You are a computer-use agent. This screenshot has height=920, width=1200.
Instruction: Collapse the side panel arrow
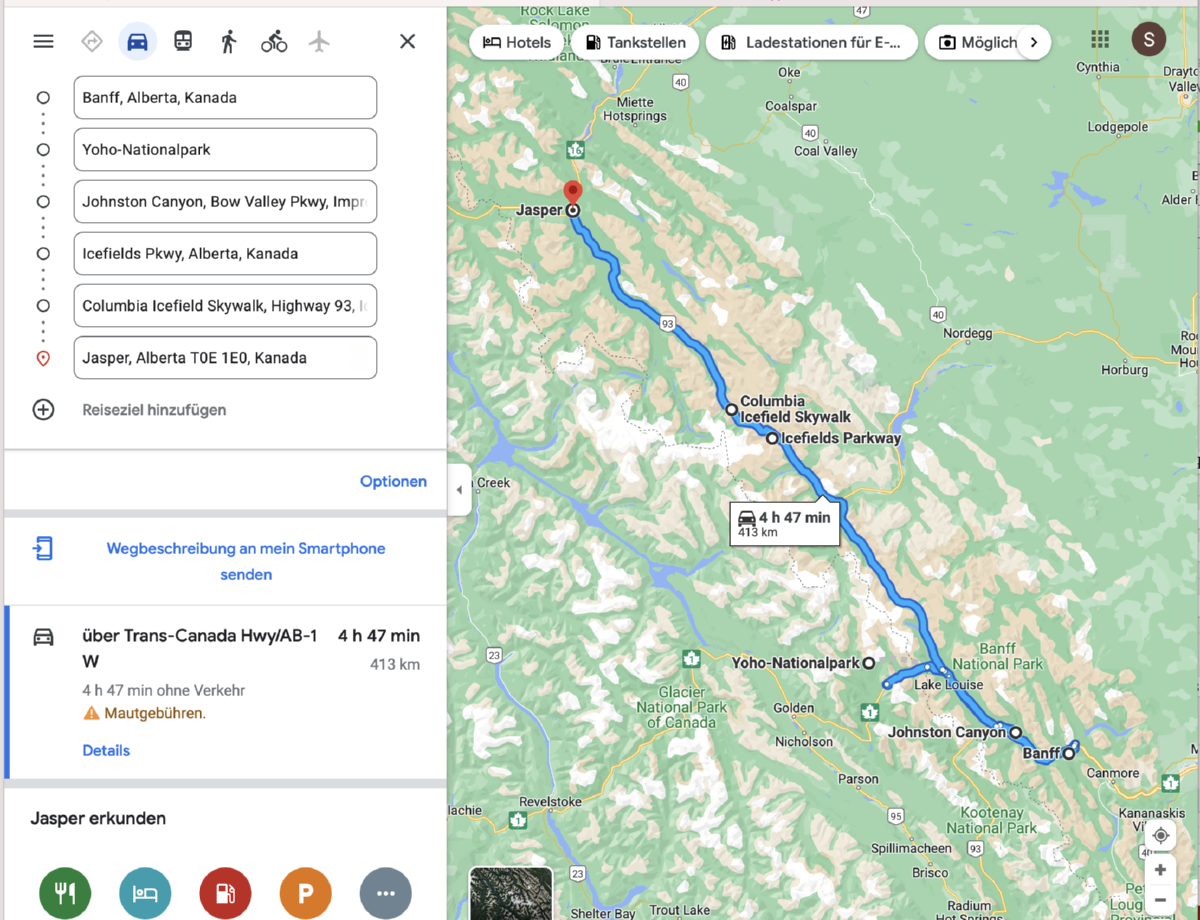coord(459,490)
